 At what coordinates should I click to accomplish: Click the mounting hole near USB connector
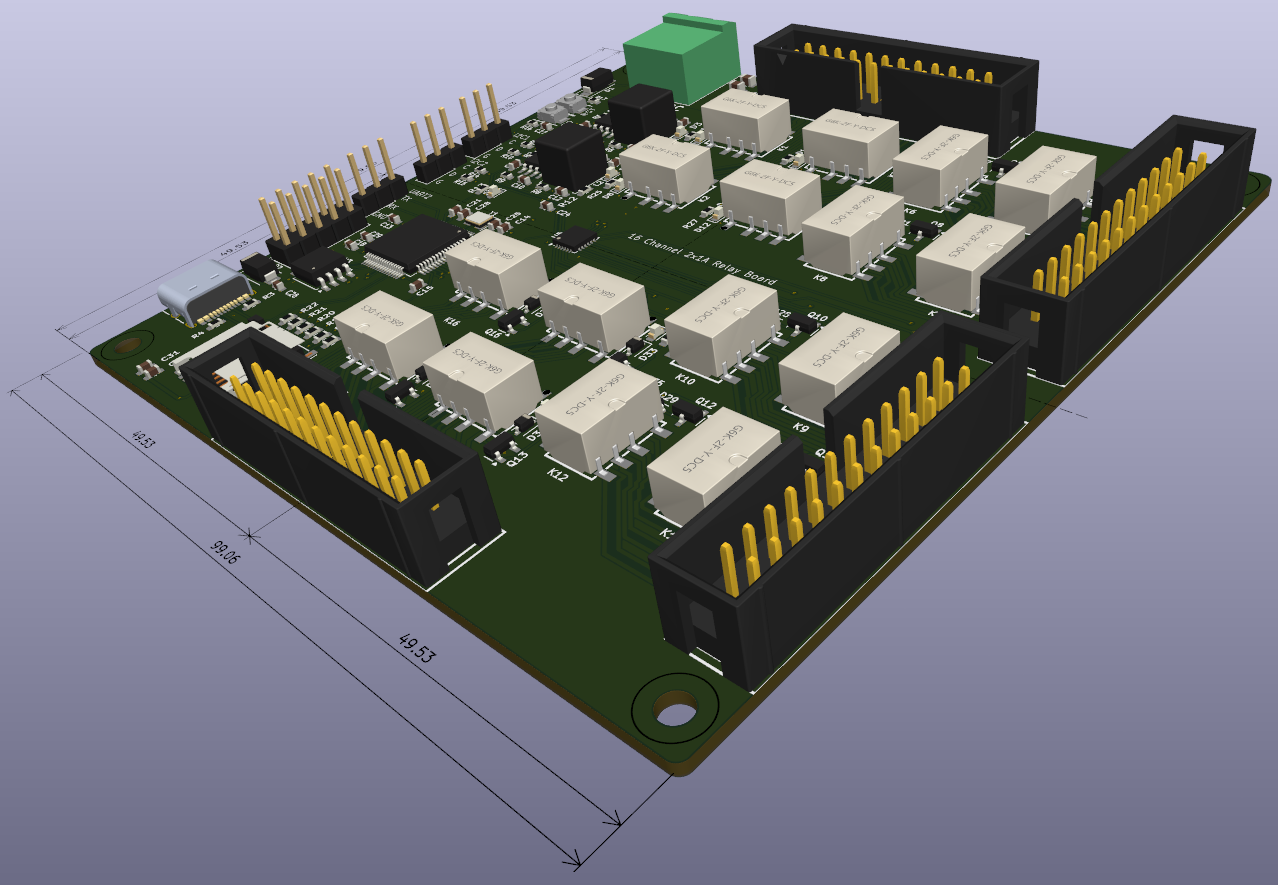click(127, 346)
